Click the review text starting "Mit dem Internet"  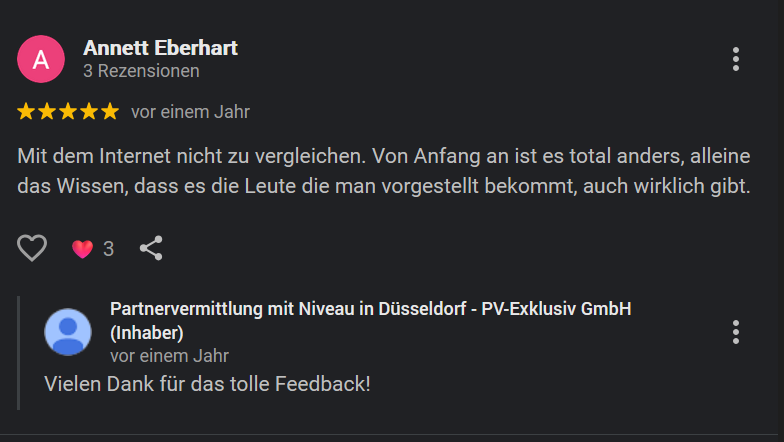coord(383,171)
